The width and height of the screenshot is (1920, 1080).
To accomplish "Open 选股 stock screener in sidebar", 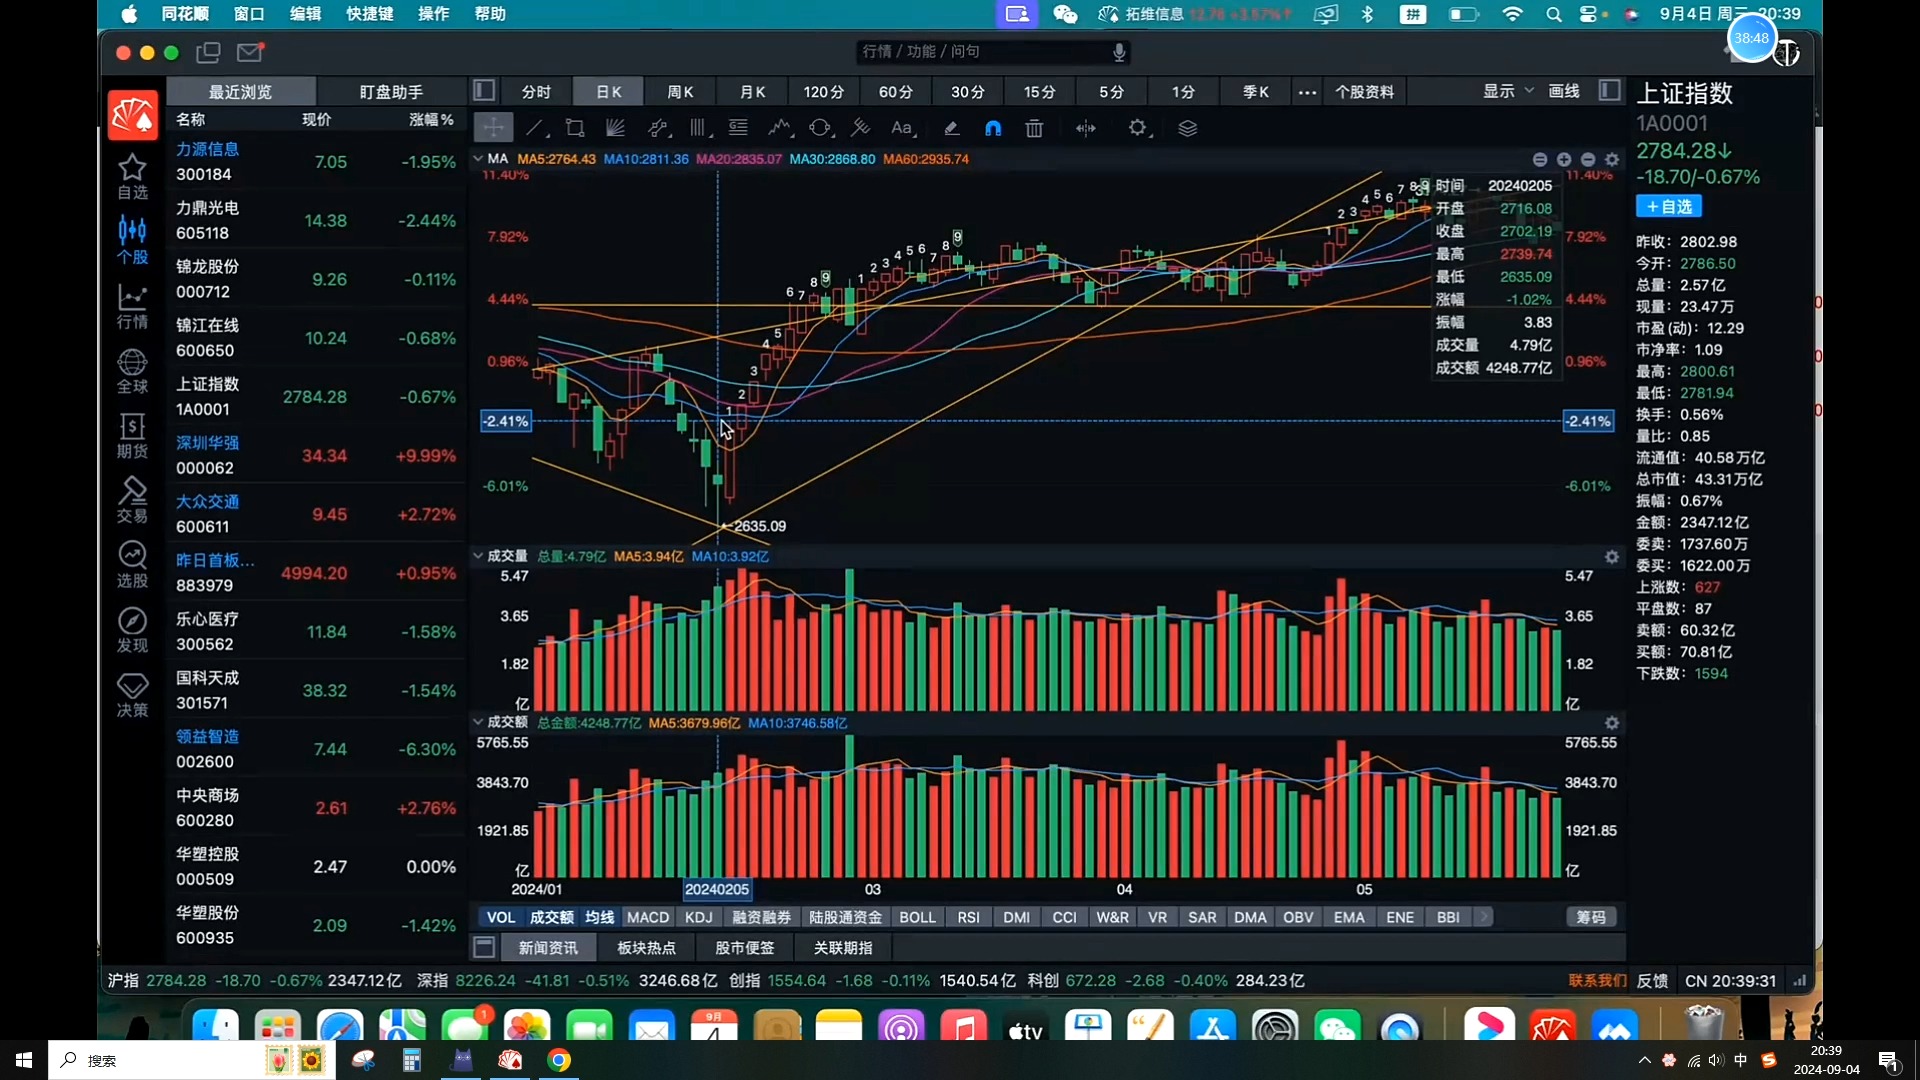I will (132, 565).
